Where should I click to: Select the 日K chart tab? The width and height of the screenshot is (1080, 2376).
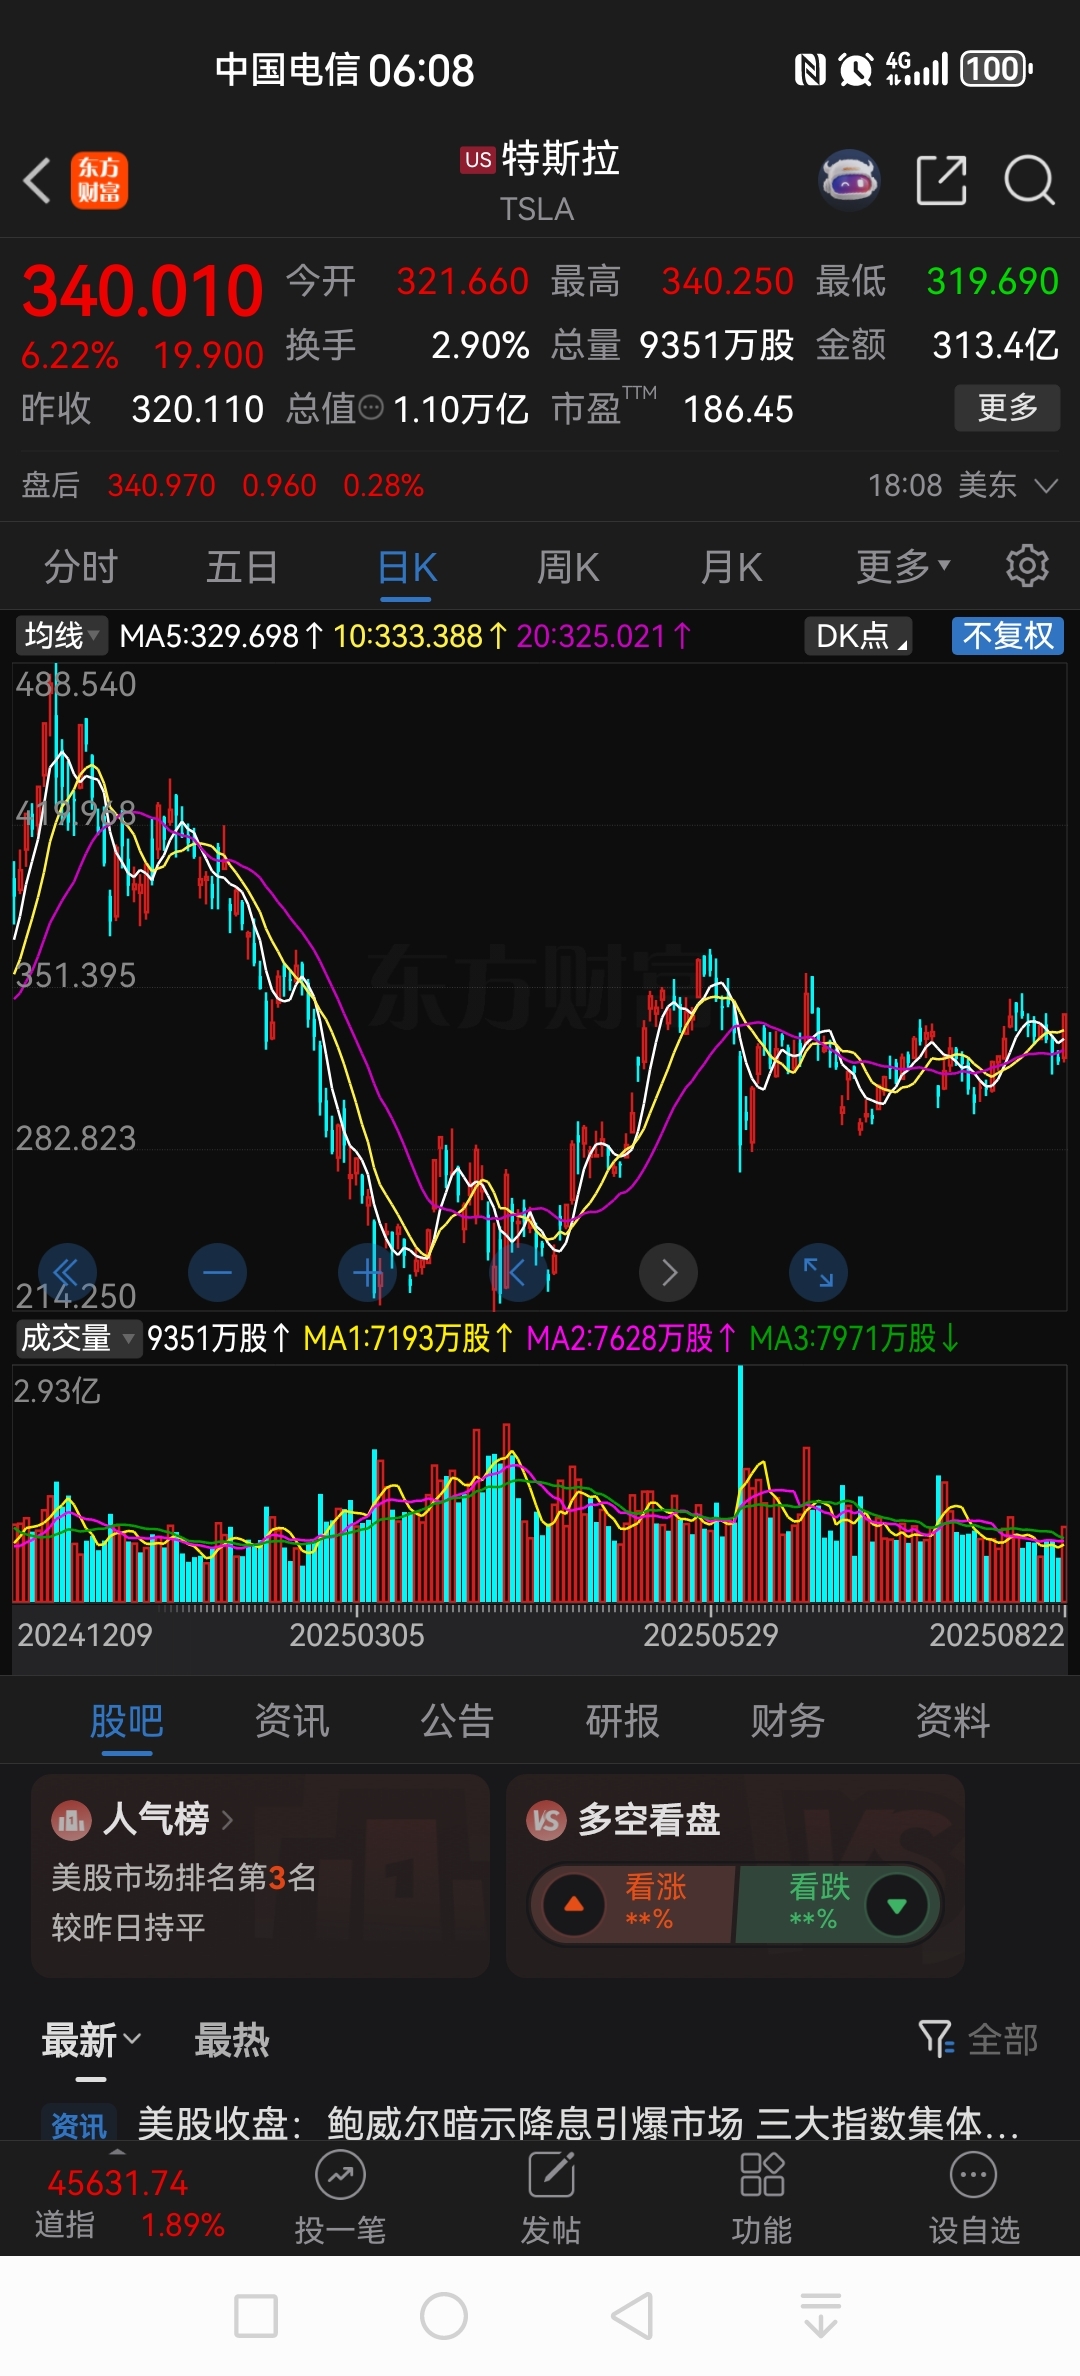click(x=407, y=567)
